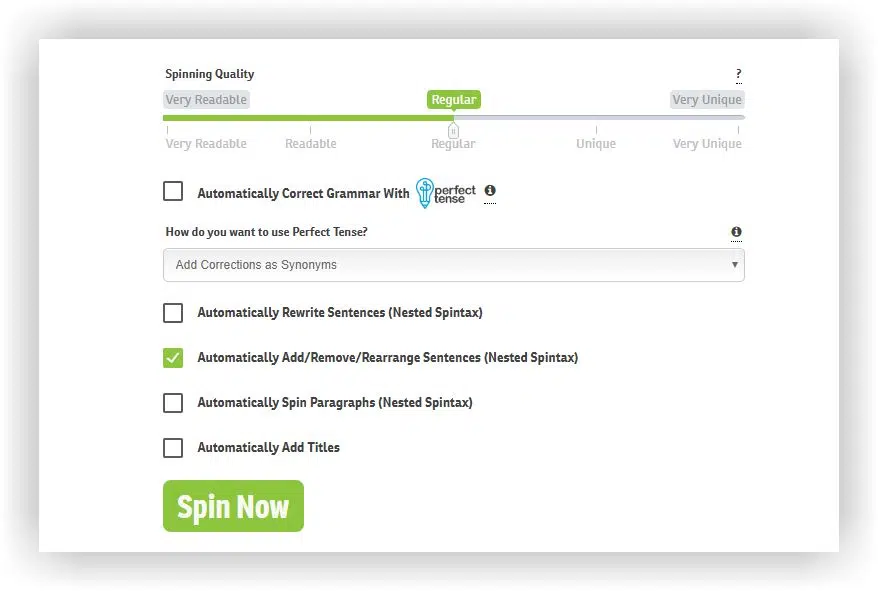Uncheck Automatically Add/Remove/Rearrange Sentences
The width and height of the screenshot is (878, 591).
(173, 357)
